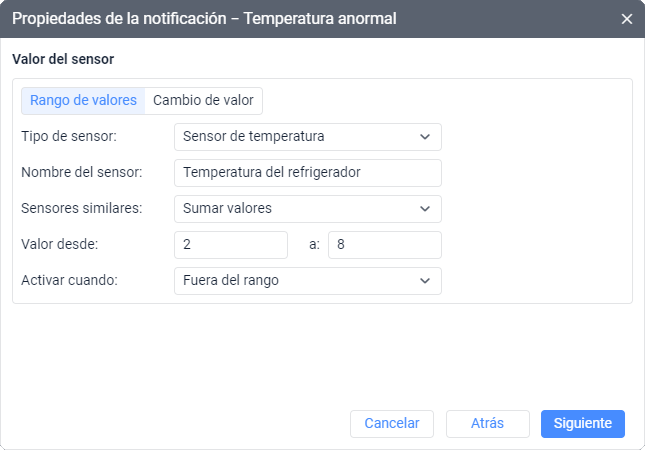Click chevron arrow beside Fuera del rango
Image resolution: width=645 pixels, height=450 pixels.
[425, 281]
